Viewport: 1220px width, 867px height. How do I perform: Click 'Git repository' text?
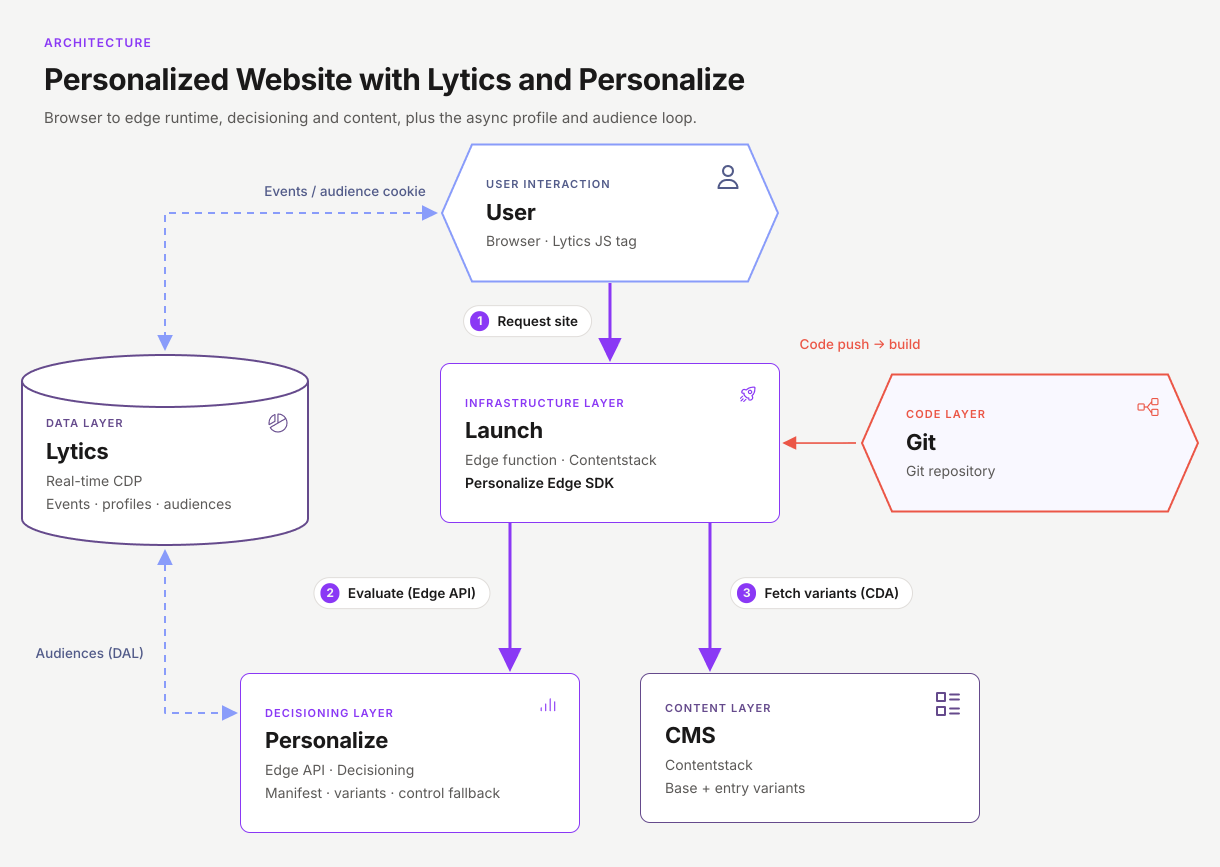[x=951, y=471]
